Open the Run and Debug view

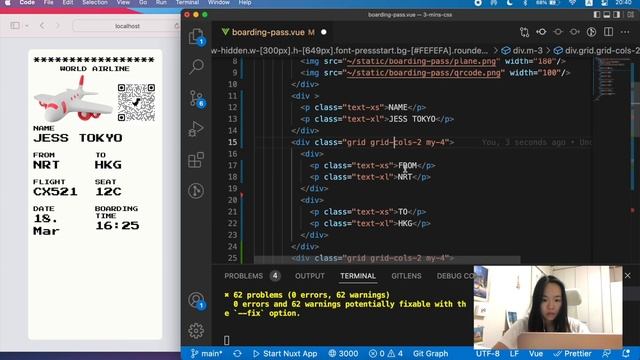(196, 129)
